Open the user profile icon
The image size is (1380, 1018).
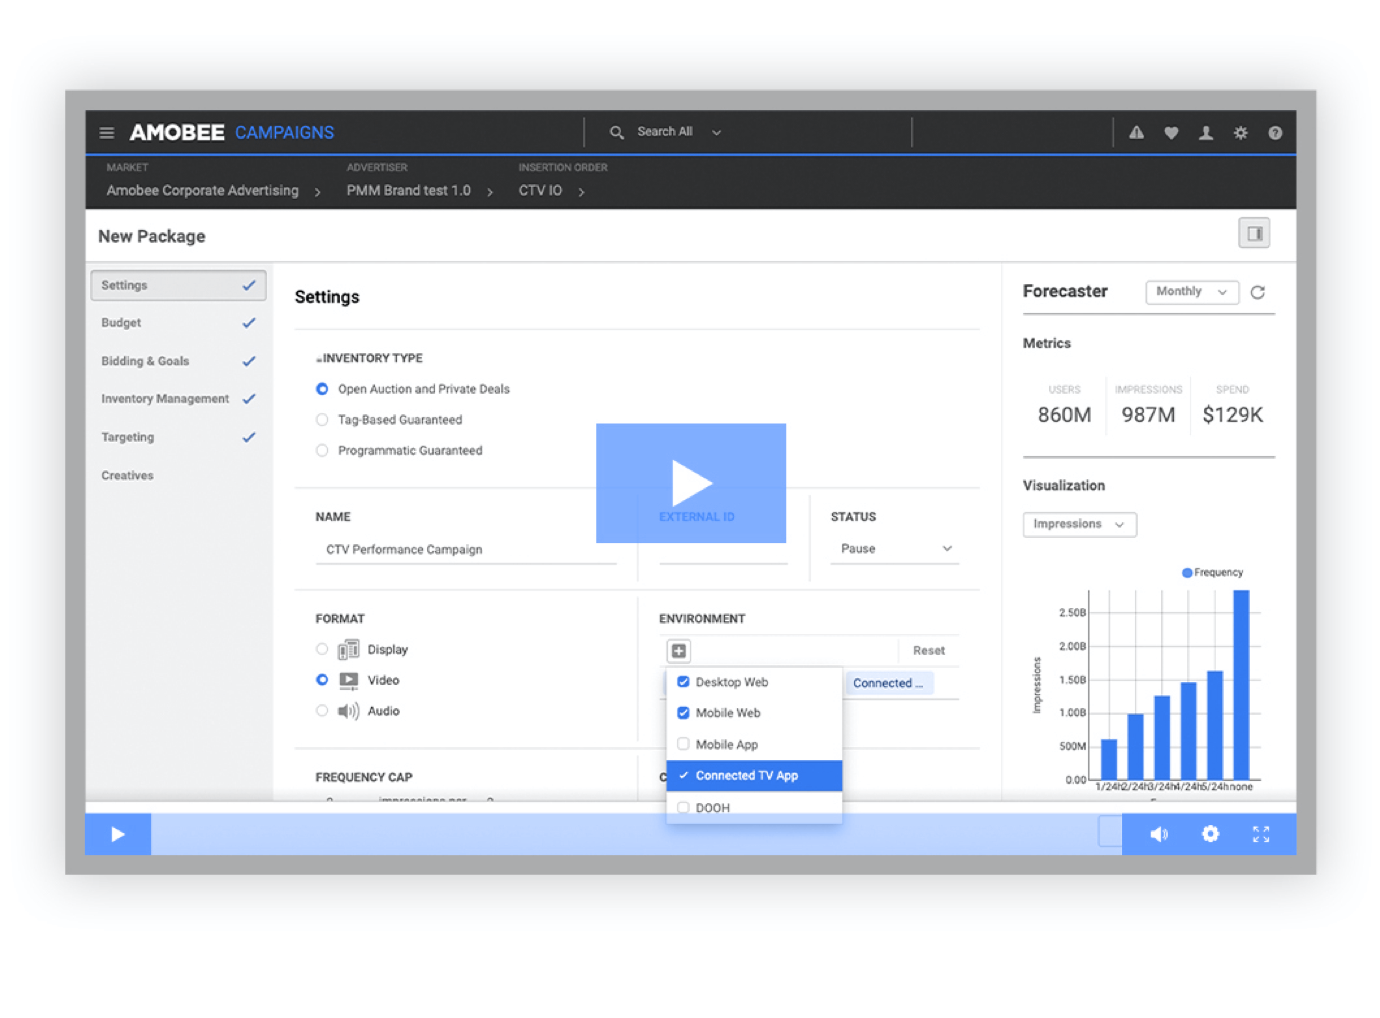coord(1206,132)
